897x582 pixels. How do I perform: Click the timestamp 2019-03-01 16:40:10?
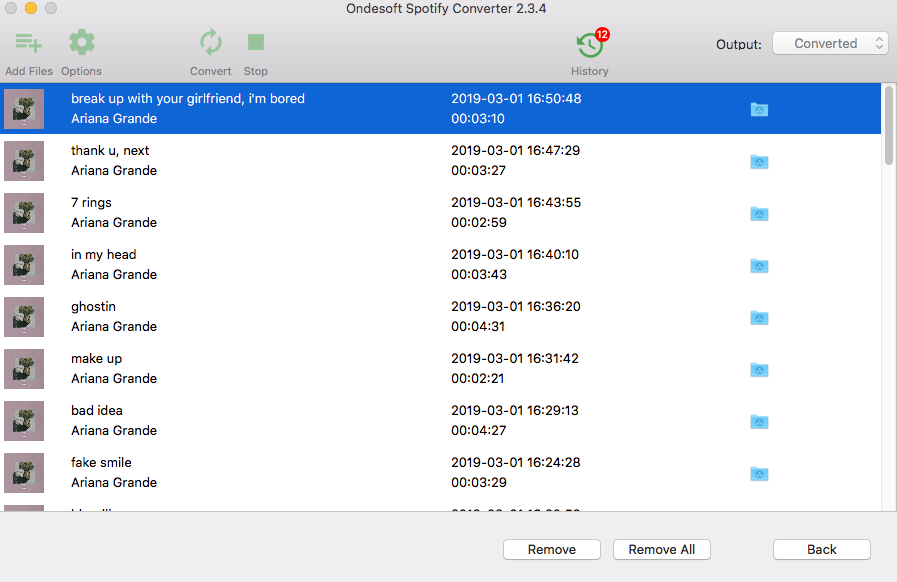pos(515,255)
